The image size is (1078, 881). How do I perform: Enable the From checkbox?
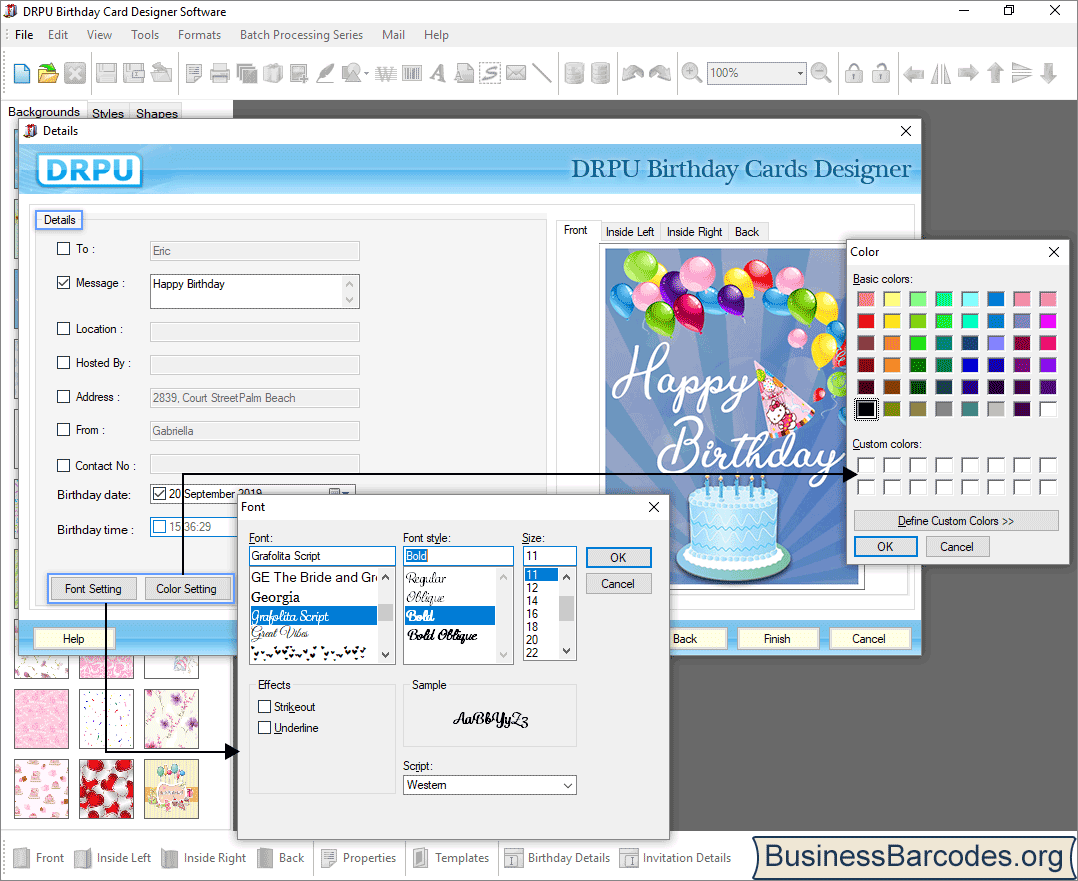(x=63, y=430)
